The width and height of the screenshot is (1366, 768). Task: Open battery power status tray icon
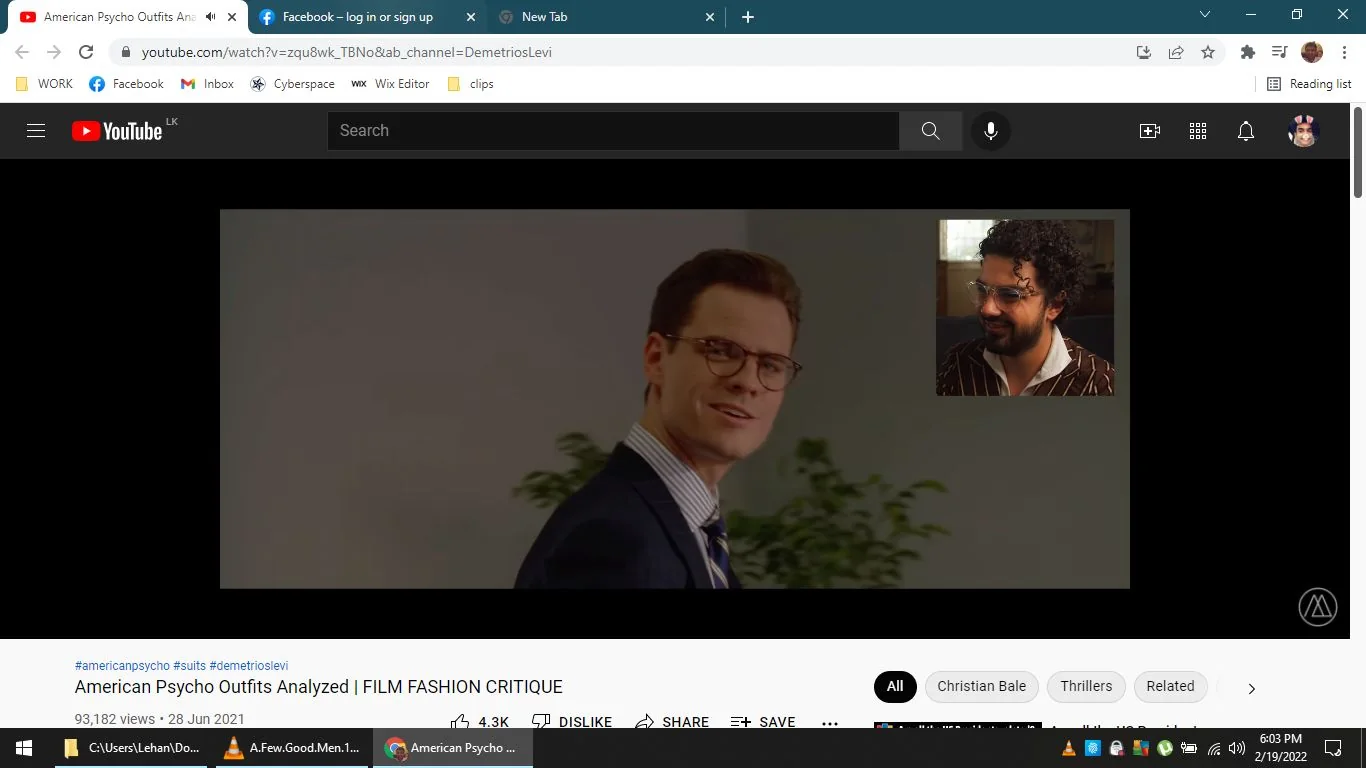pyautogui.click(x=1189, y=748)
